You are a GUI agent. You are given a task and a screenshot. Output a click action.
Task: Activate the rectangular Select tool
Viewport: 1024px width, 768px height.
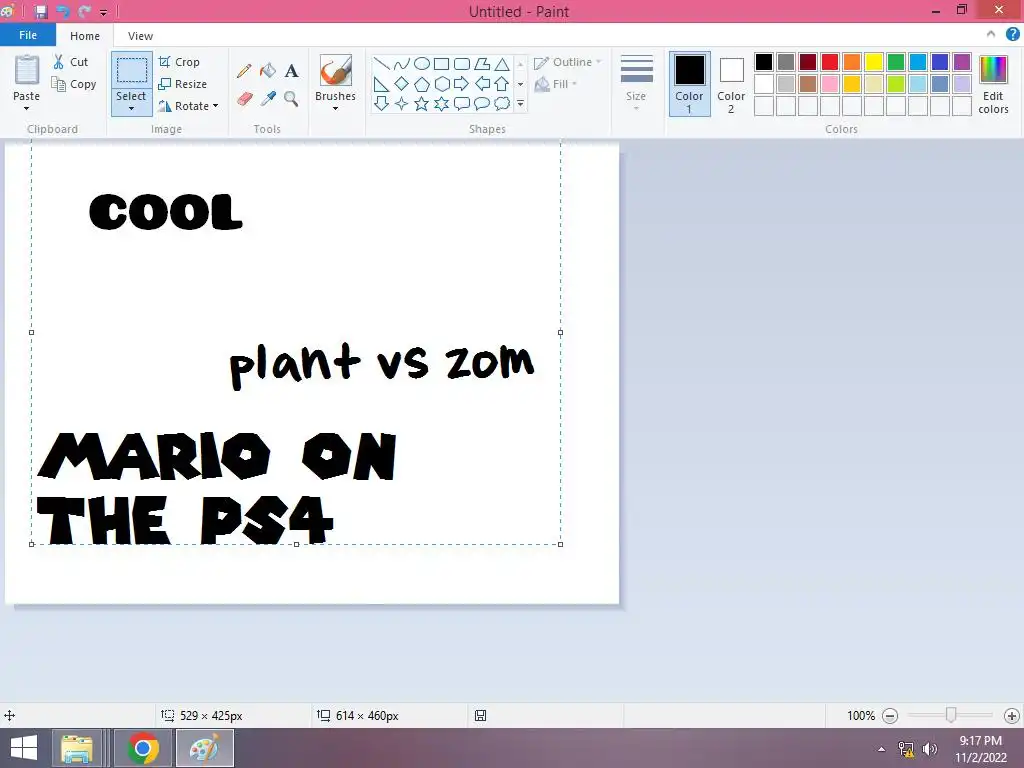(131, 71)
